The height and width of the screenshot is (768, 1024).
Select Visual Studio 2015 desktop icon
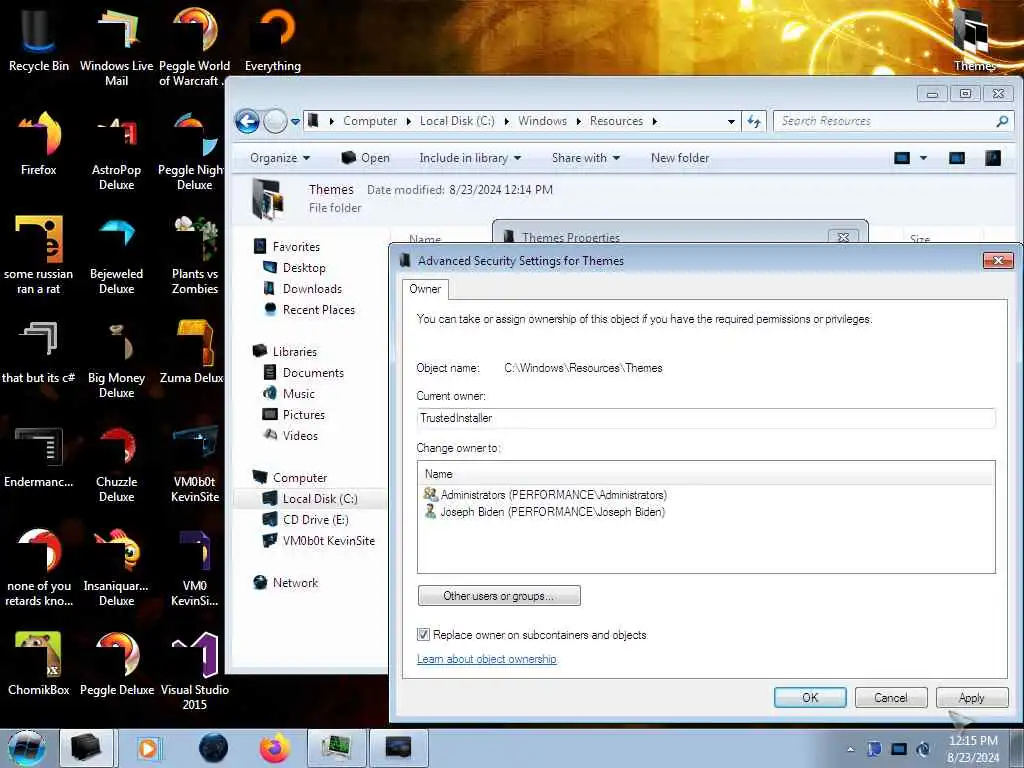[195, 669]
